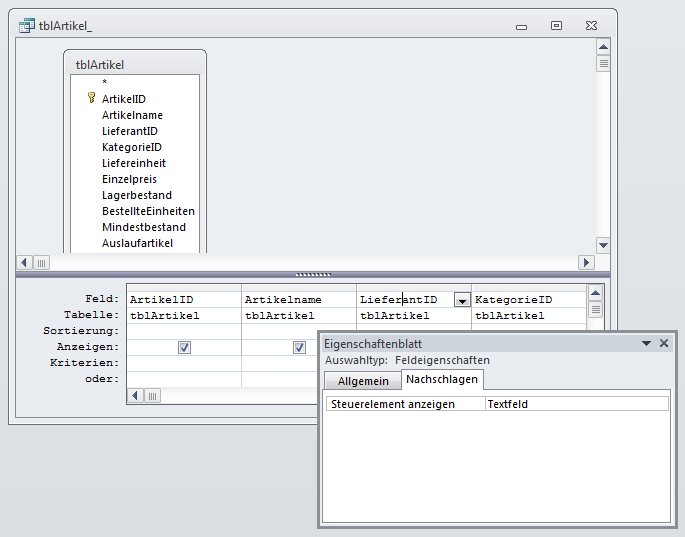The image size is (685, 537).
Task: Minimize the tblArtikel_ query window
Action: pyautogui.click(x=522, y=26)
